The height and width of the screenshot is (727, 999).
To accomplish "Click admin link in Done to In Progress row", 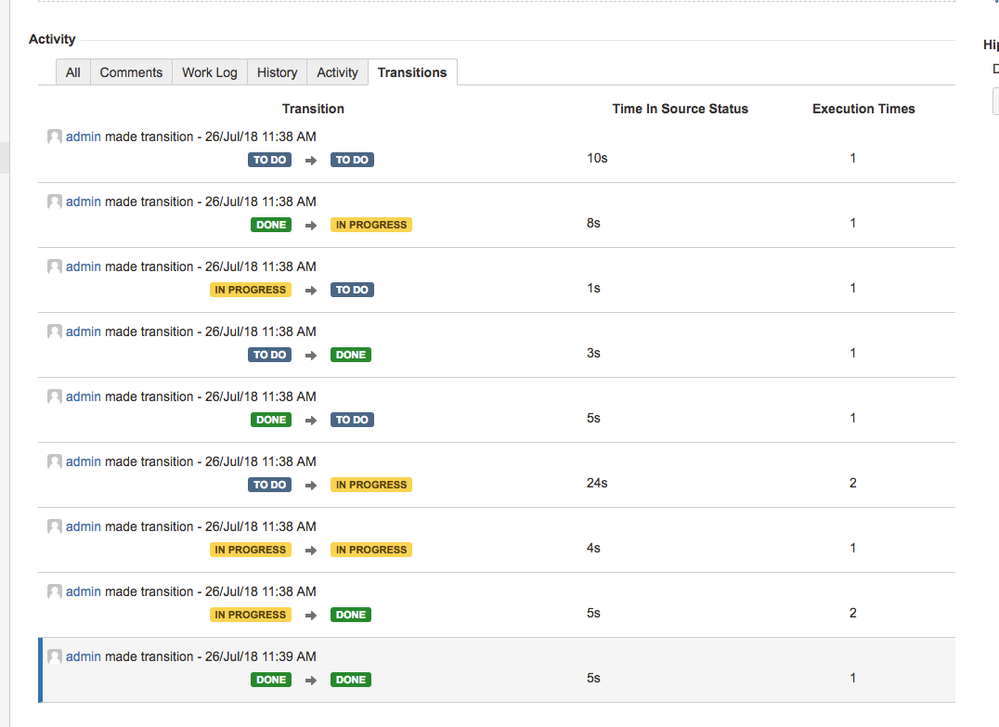I will point(83,201).
